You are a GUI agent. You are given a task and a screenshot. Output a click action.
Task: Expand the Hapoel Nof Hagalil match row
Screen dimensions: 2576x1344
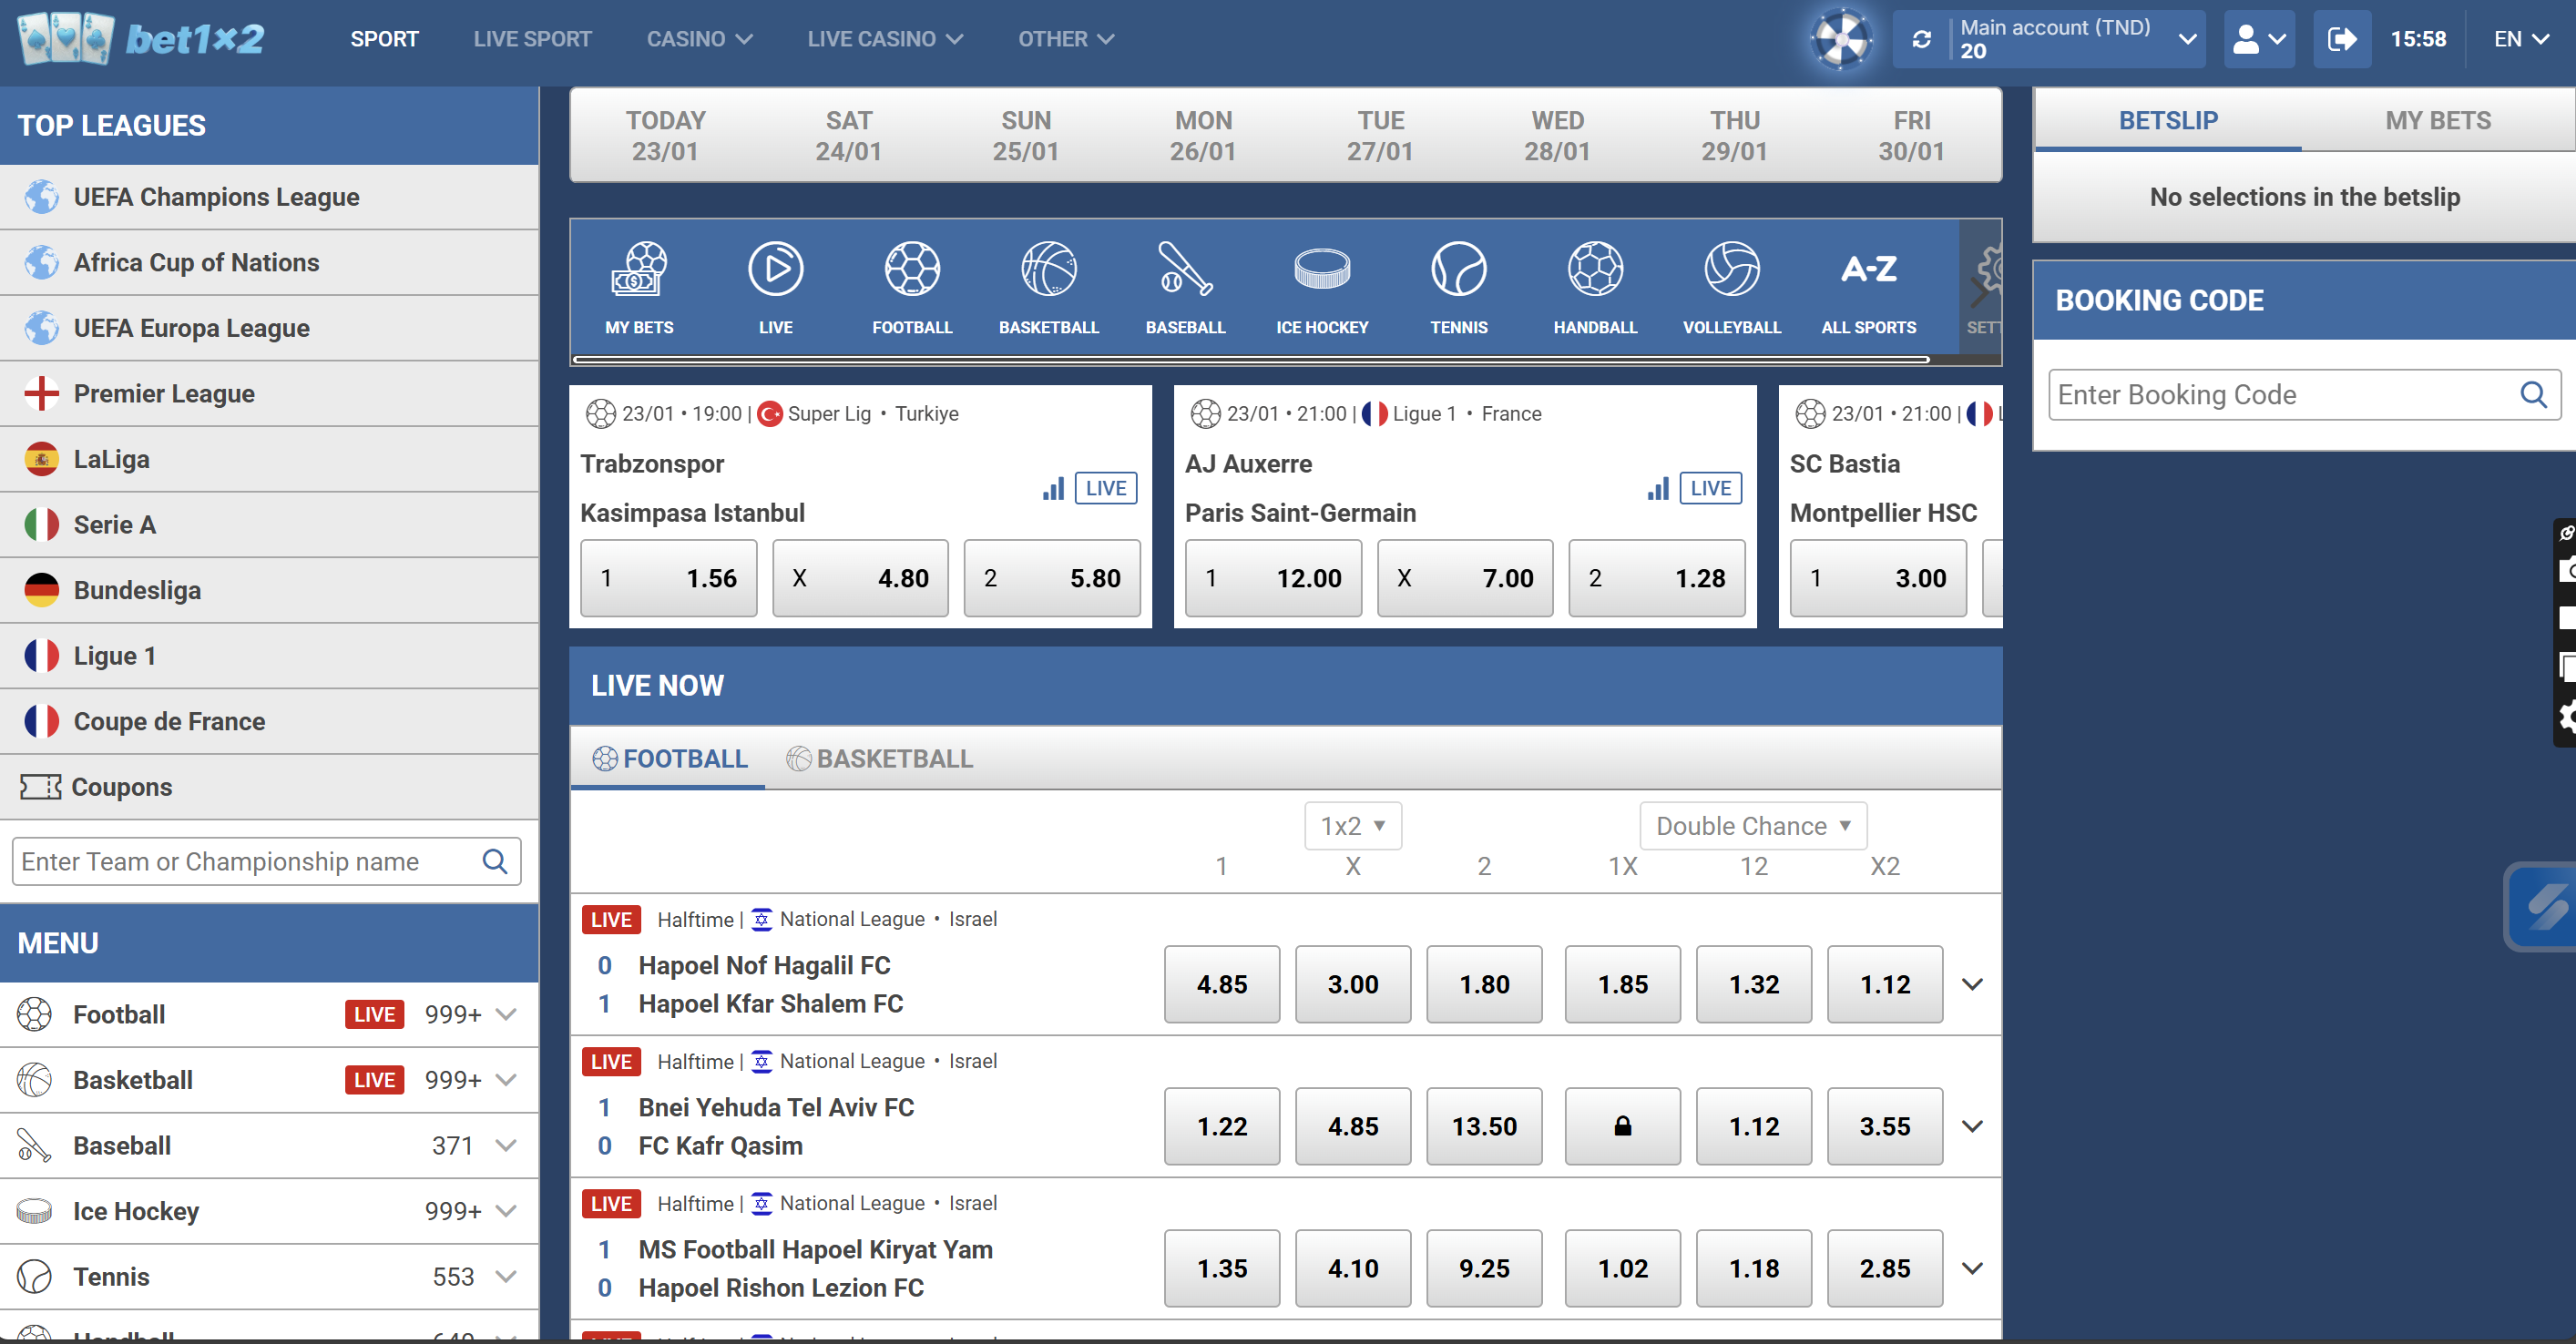pos(1972,984)
